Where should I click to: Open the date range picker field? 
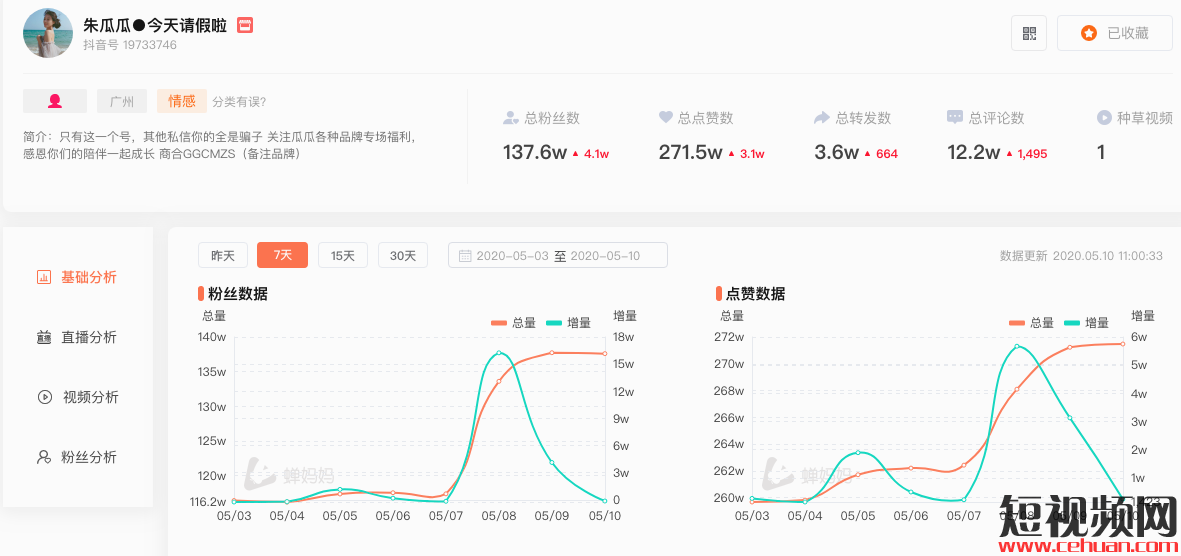pyautogui.click(x=558, y=256)
